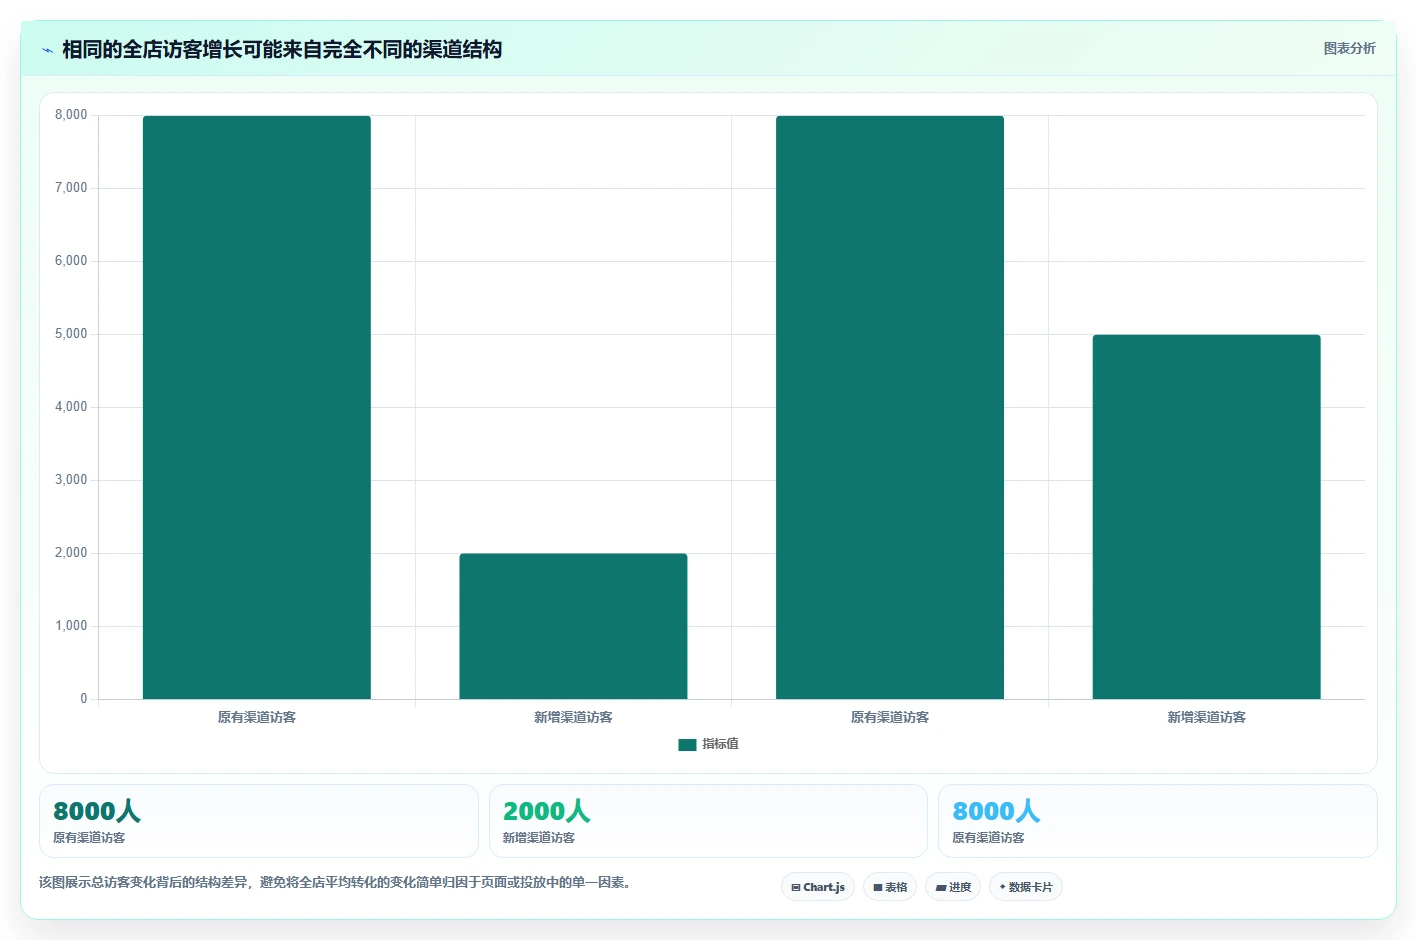Viewport: 1417px width, 940px height.
Task: Click the 2,000 y-axis tick label
Action: [x=71, y=553]
